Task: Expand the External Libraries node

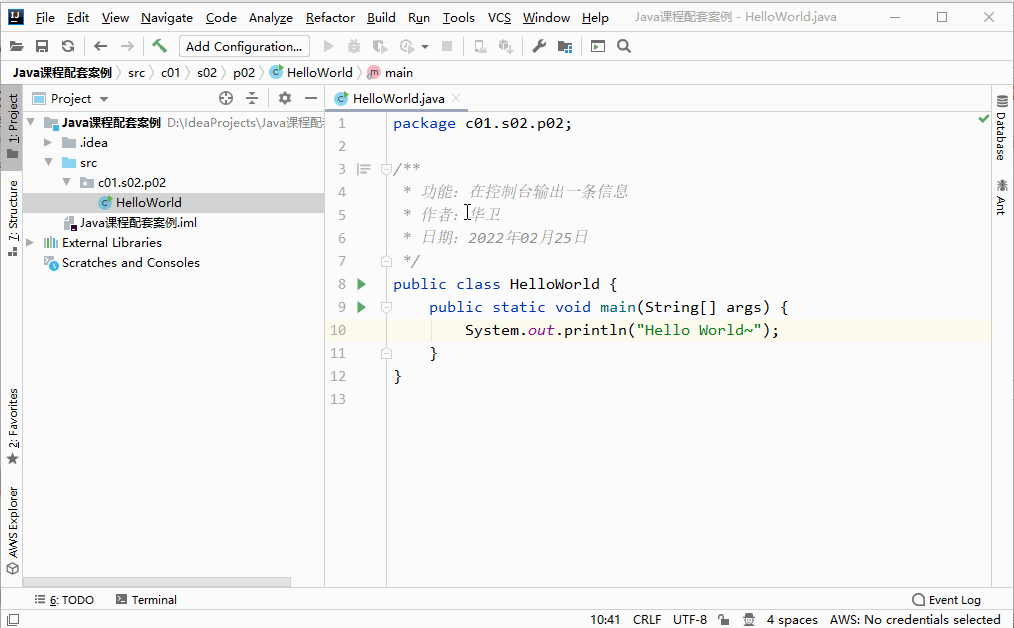Action: (x=30, y=243)
